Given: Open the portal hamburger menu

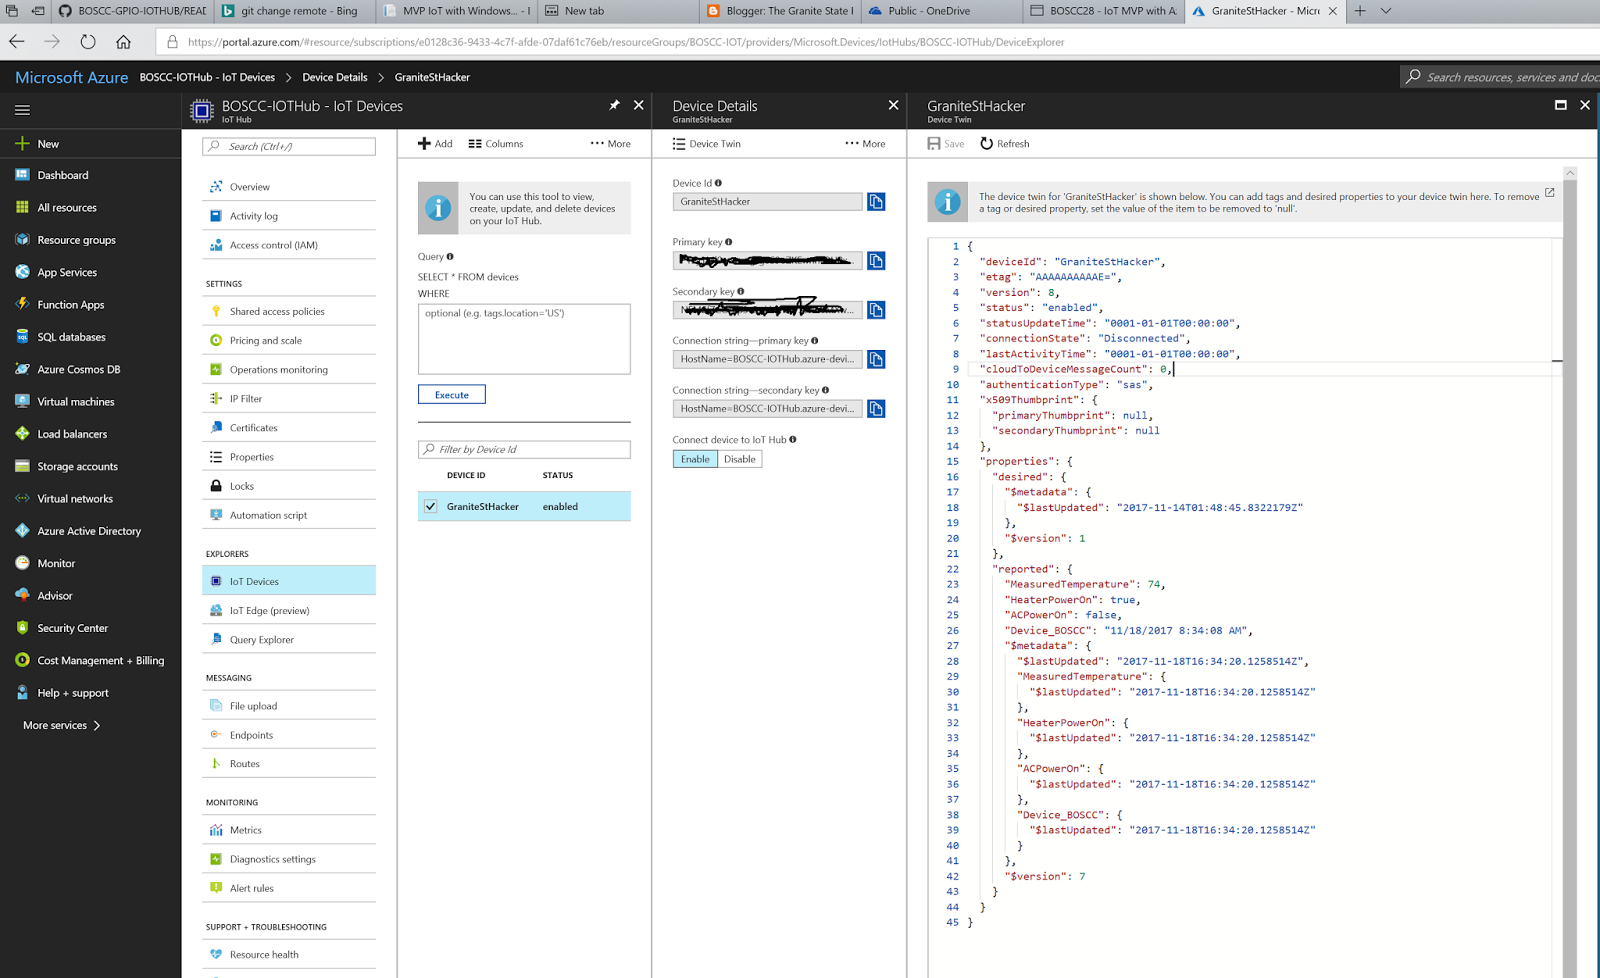Looking at the screenshot, I should (x=22, y=110).
